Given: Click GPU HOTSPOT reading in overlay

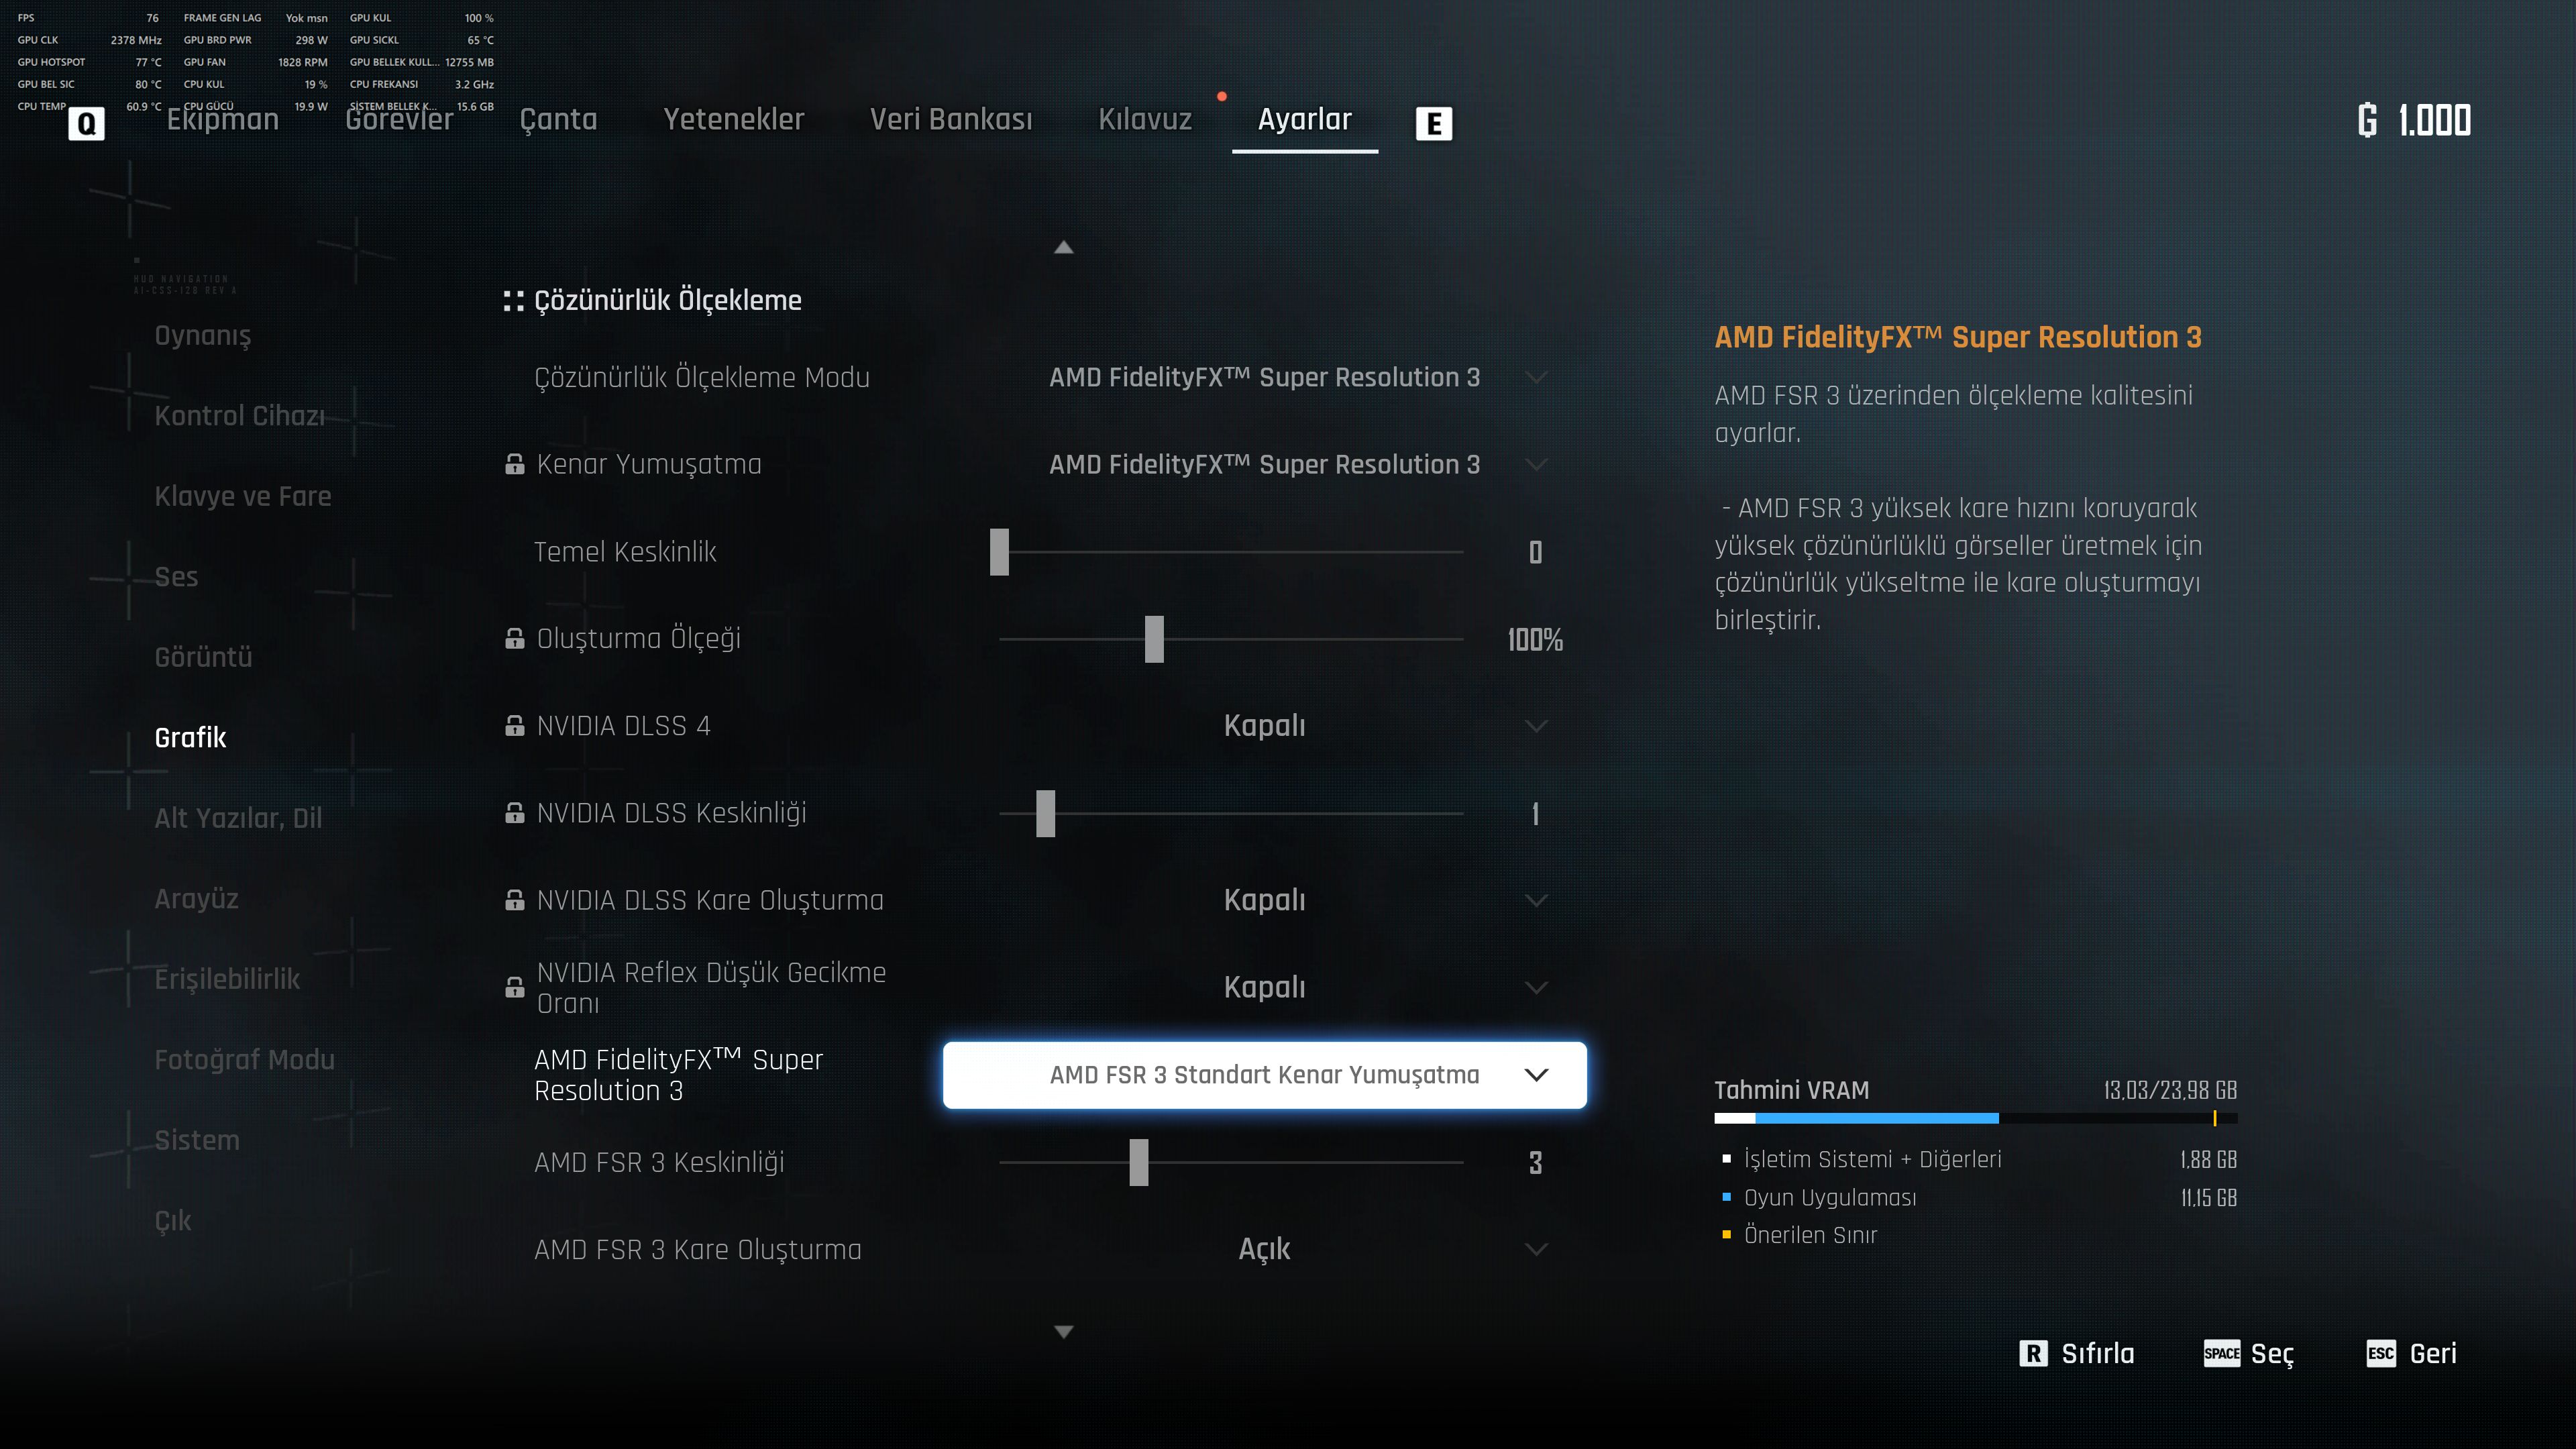Looking at the screenshot, I should (x=89, y=62).
